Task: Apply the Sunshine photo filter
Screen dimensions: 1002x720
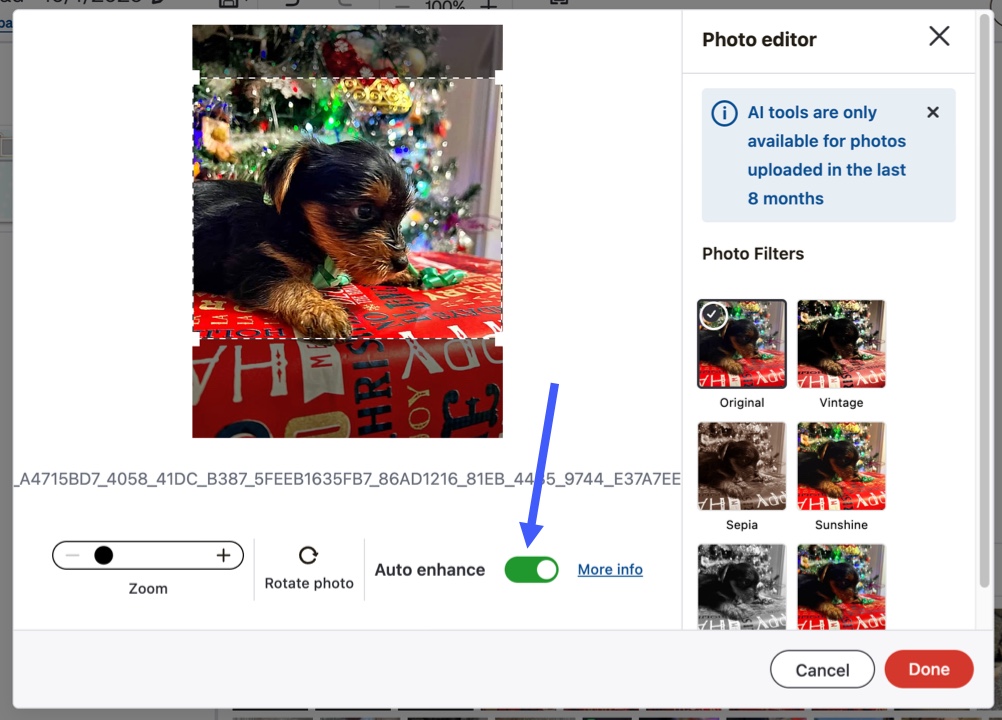Action: (841, 466)
